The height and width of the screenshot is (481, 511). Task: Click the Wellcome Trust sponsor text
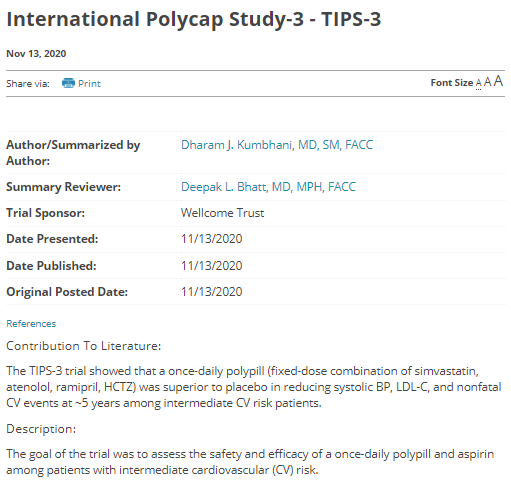(222, 213)
